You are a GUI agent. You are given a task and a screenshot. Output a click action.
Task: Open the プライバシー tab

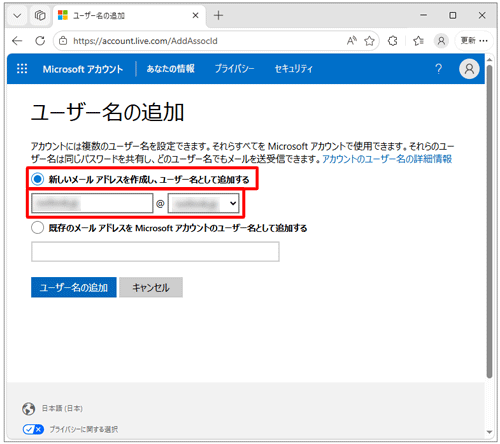[x=234, y=69]
